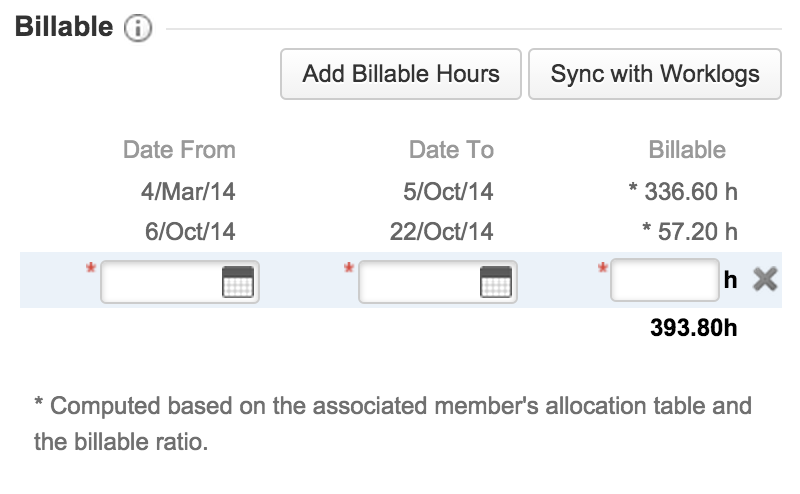Viewport: 800px width, 494px height.
Task: Remove the new billable row with X
Action: (x=765, y=280)
